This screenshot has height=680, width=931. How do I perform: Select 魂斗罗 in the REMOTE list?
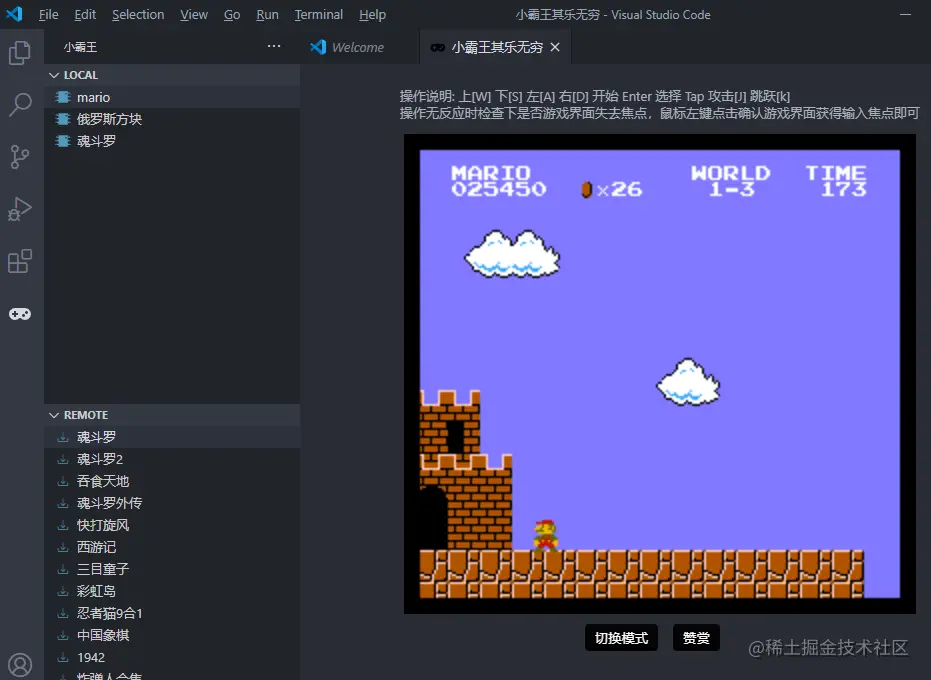tap(172, 437)
